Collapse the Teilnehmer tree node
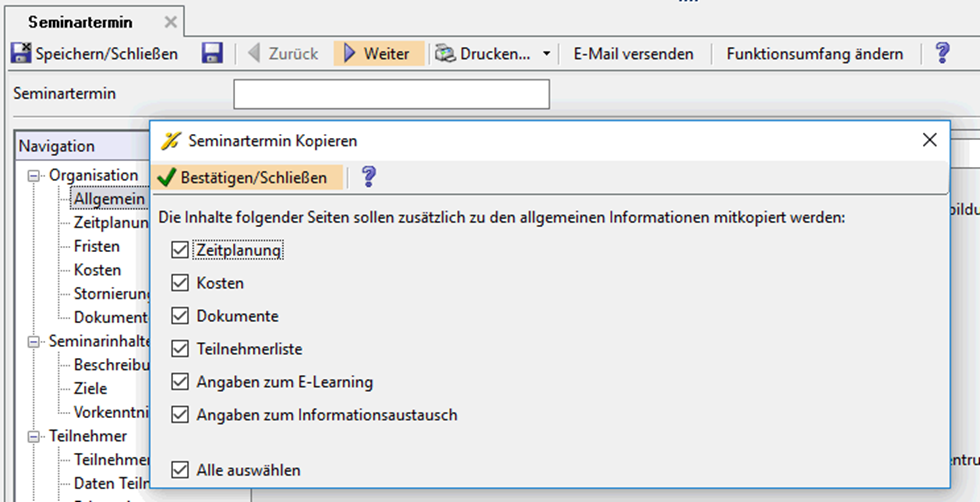Viewport: 980px width, 502px height. pyautogui.click(x=35, y=437)
